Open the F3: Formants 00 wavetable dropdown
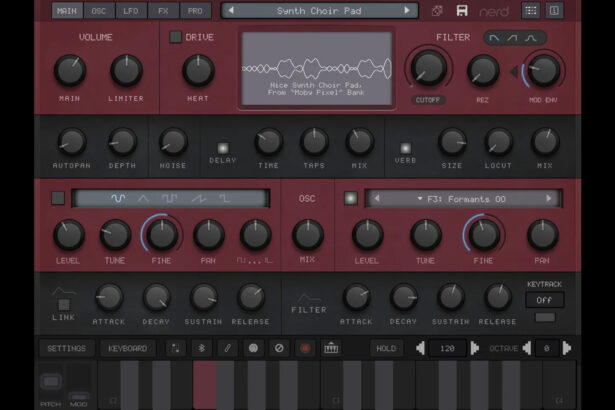 pos(462,199)
